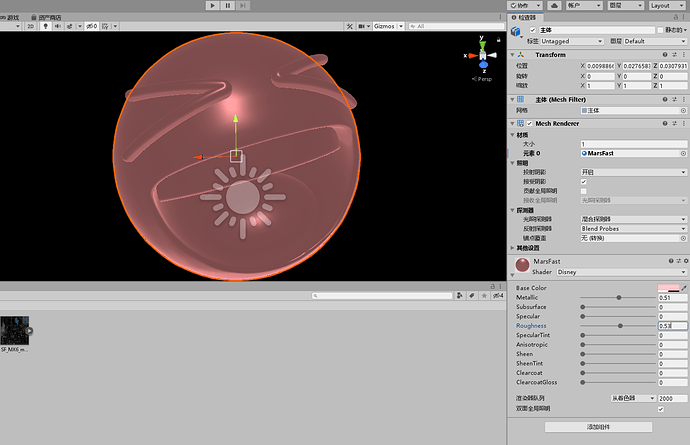Click the orientation gizmo Y axis cone
This screenshot has height=445, width=690.
[x=482, y=44]
